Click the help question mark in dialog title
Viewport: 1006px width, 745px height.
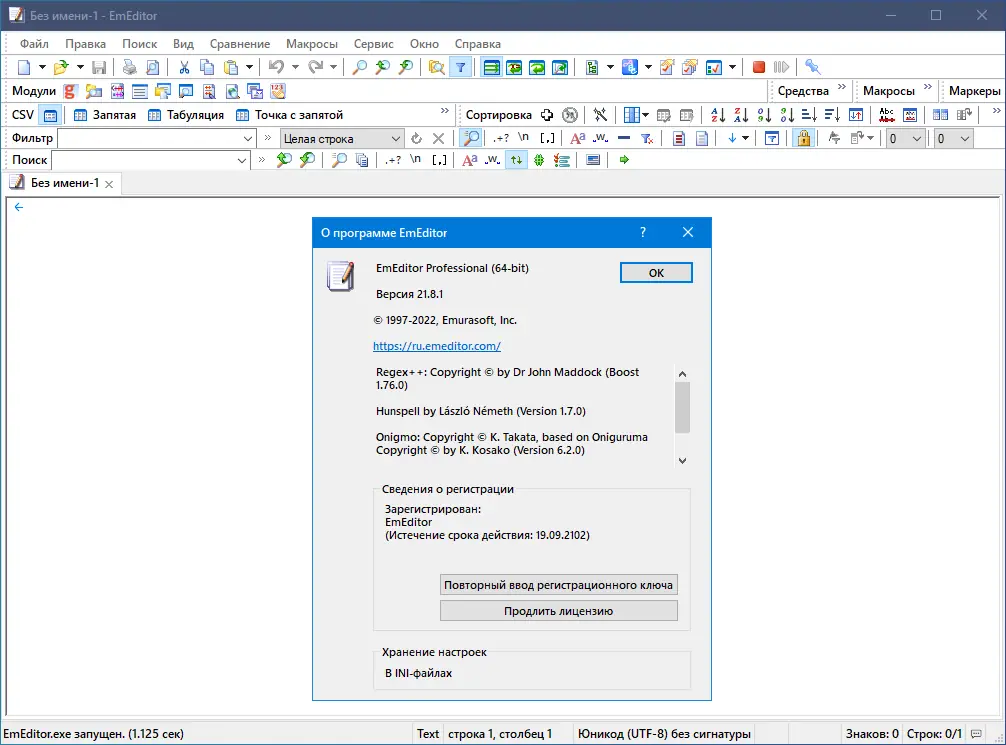point(643,232)
